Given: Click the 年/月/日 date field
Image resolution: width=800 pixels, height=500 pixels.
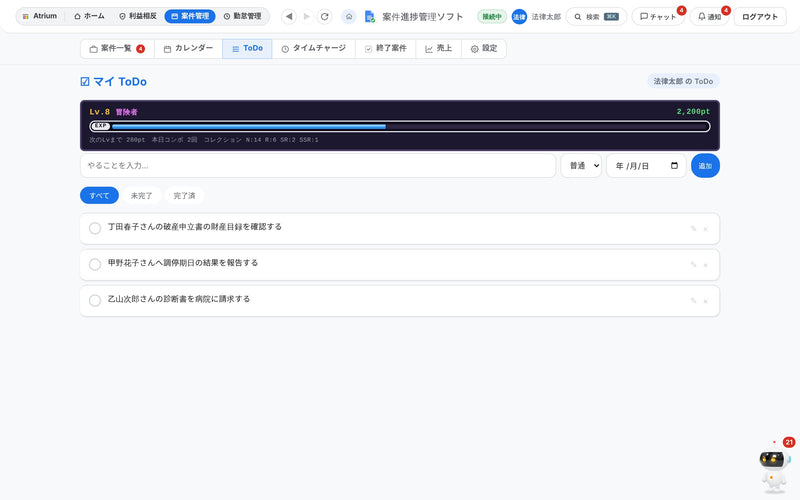Looking at the screenshot, I should [646, 166].
